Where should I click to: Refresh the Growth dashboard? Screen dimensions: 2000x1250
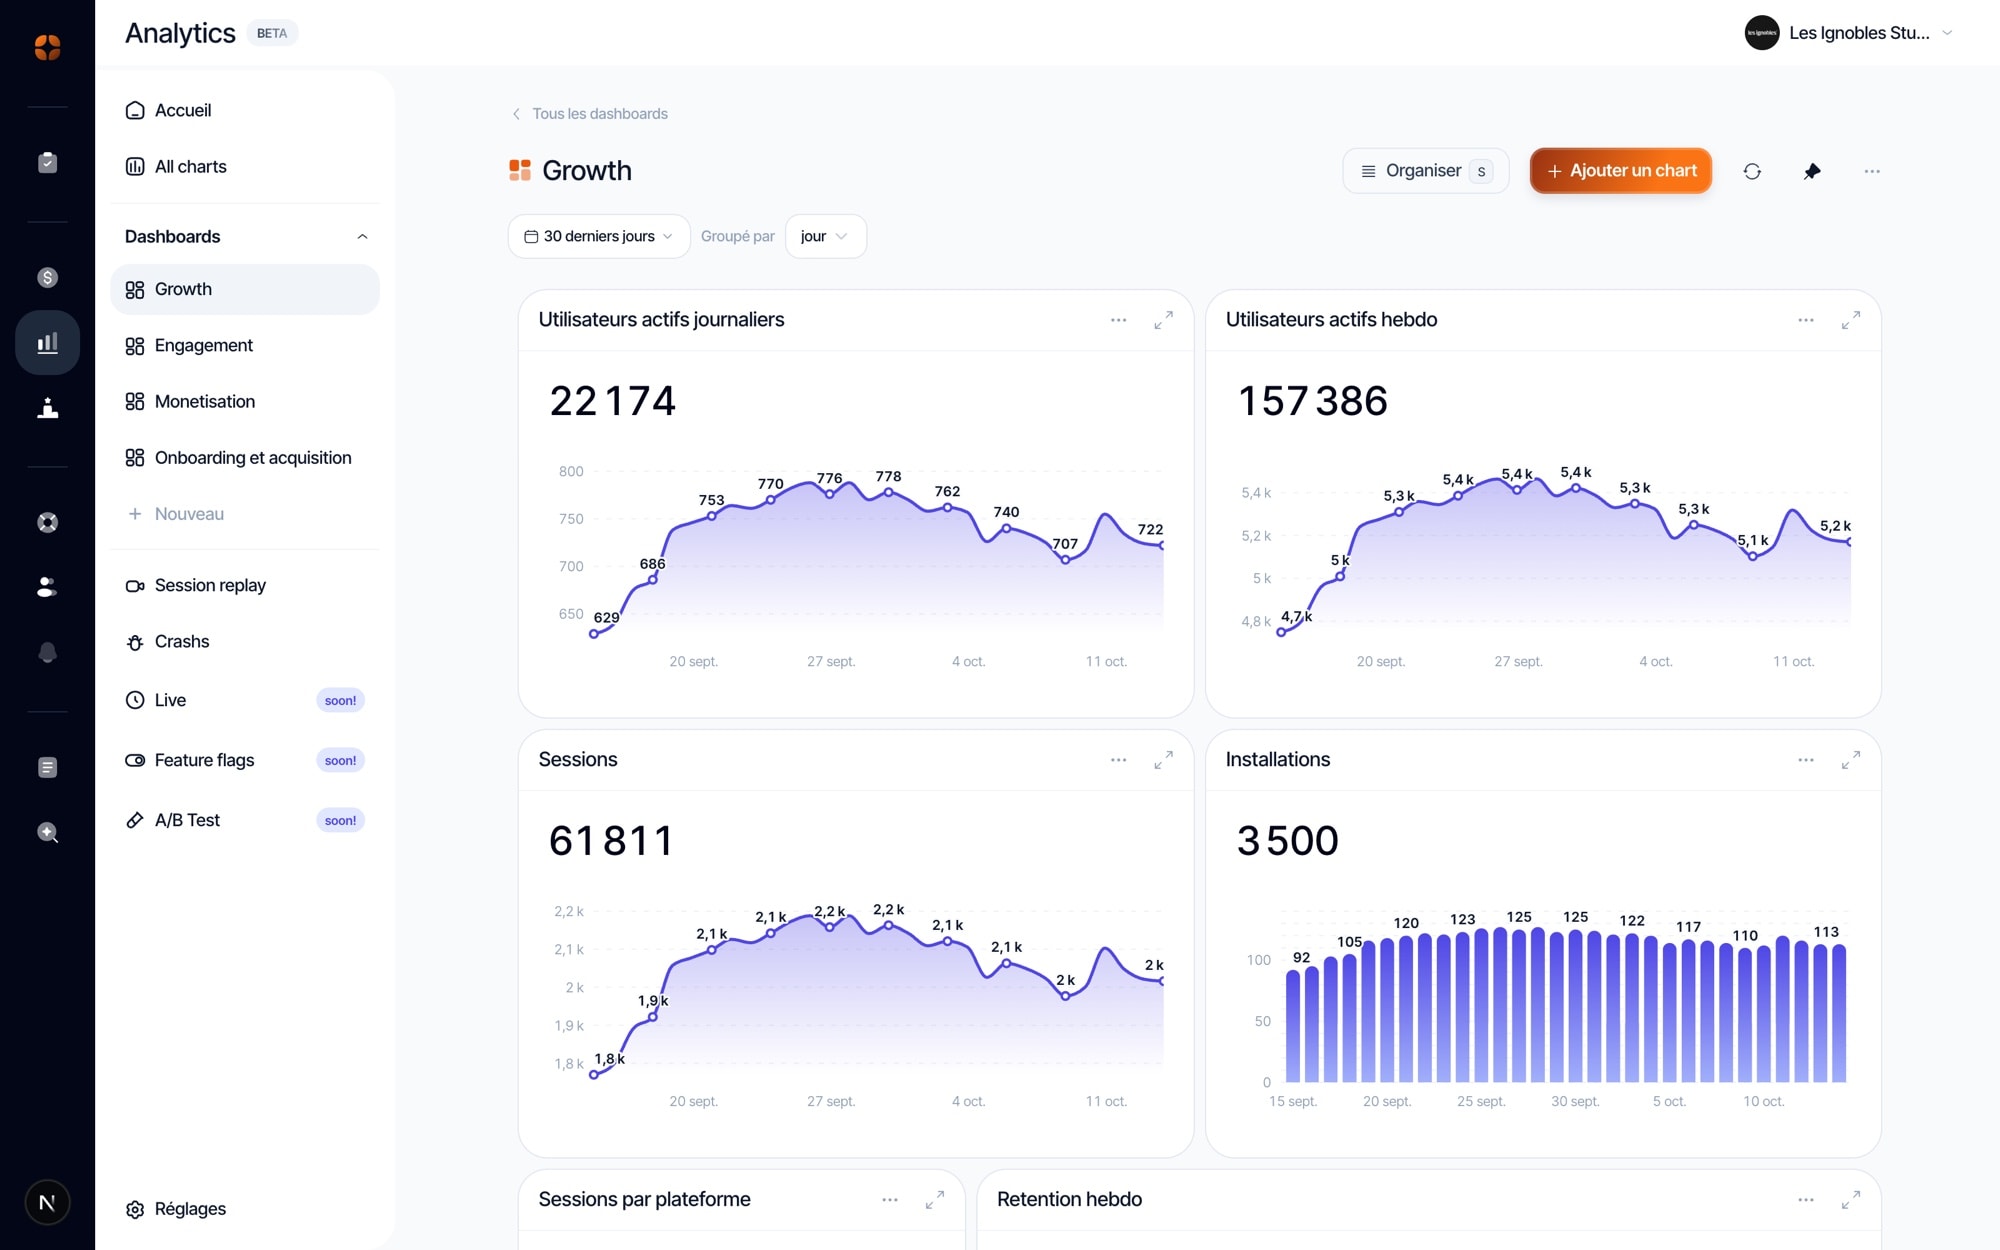(1752, 171)
